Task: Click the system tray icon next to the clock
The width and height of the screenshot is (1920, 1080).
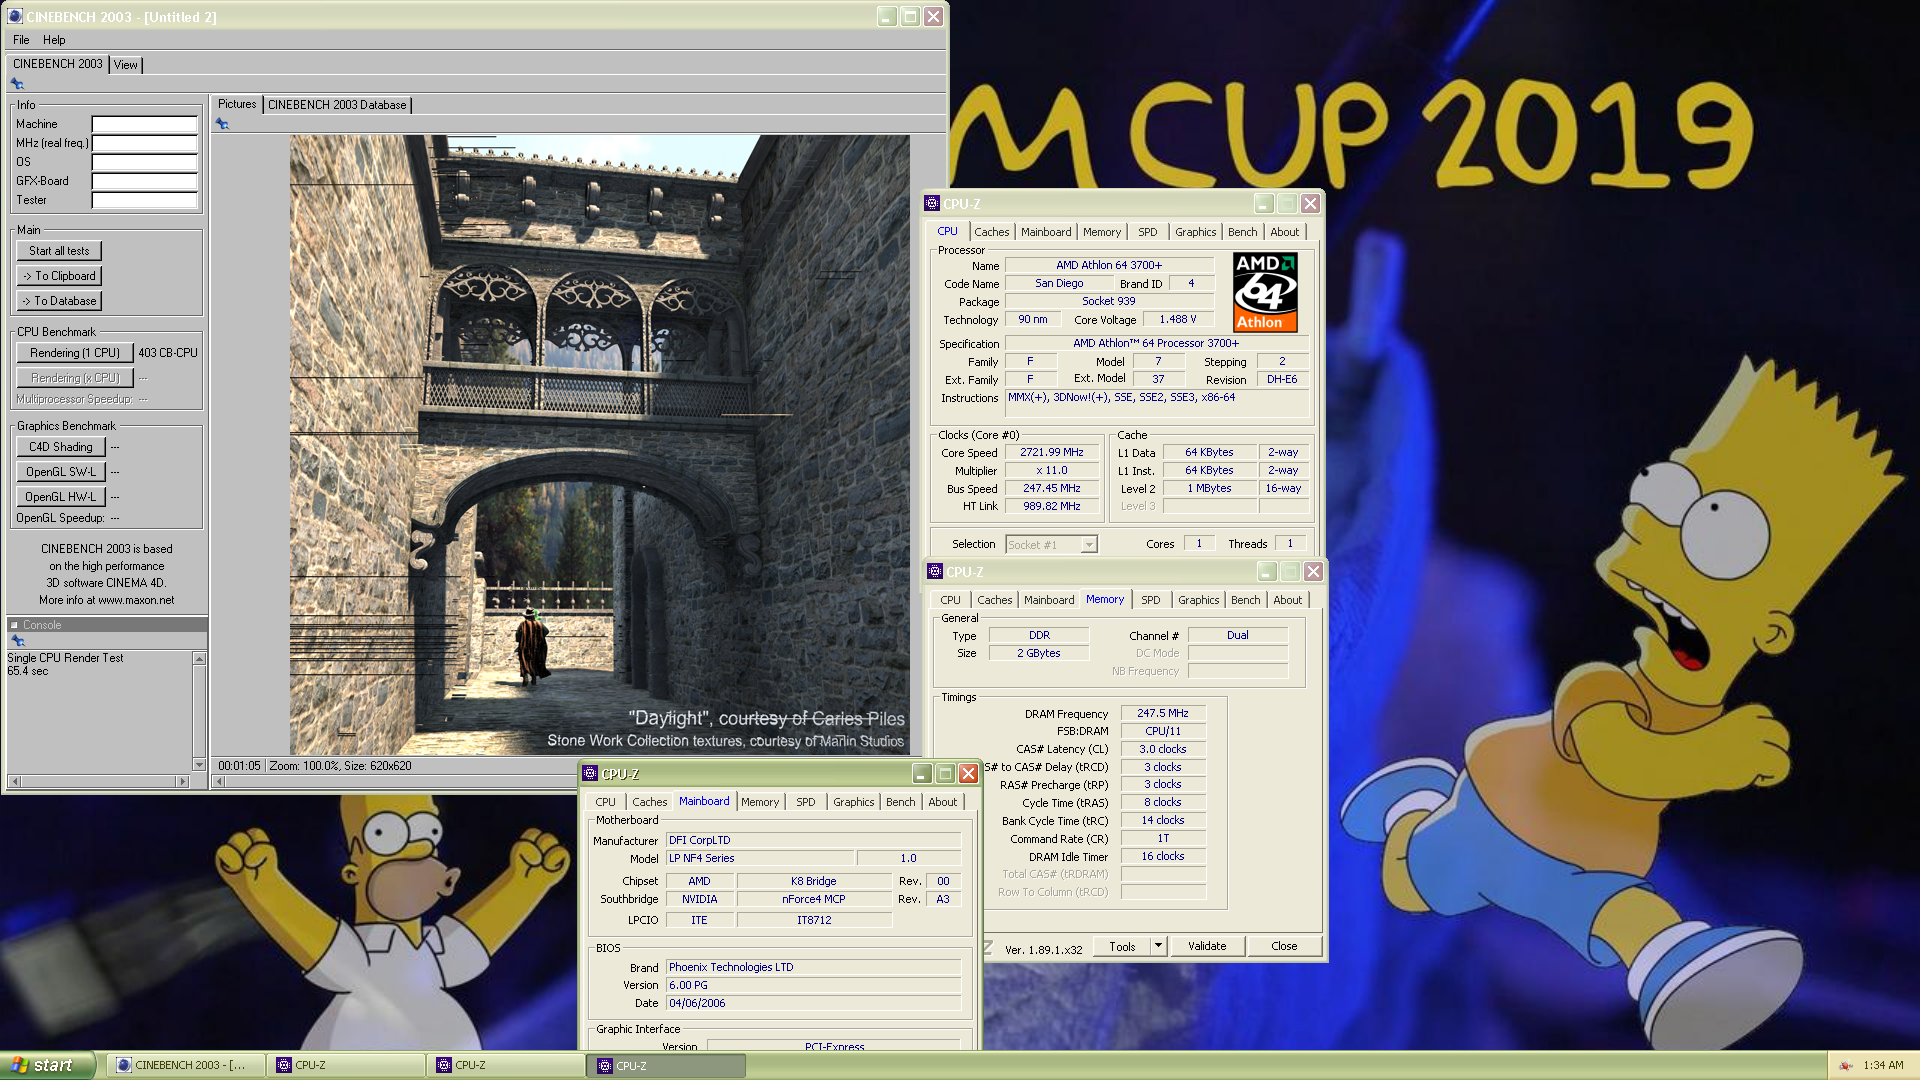Action: 1846,1066
